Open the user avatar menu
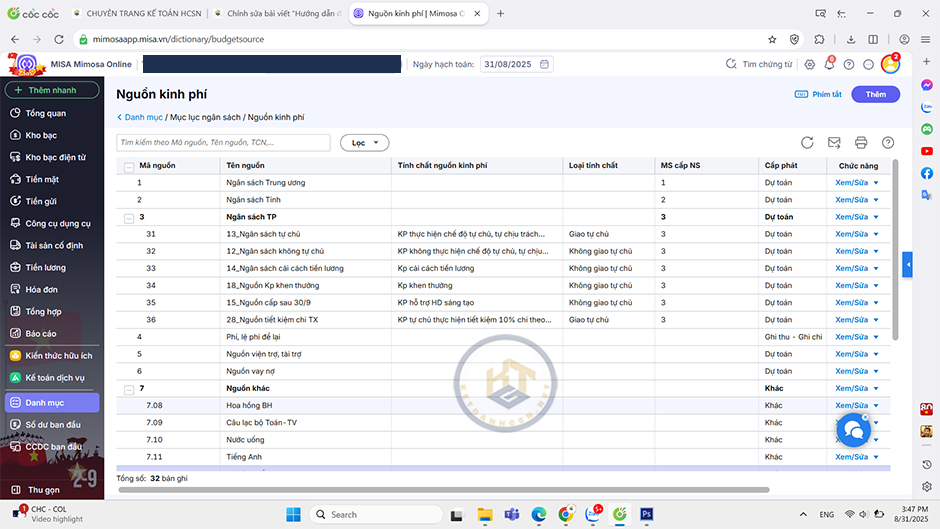 pos(889,64)
